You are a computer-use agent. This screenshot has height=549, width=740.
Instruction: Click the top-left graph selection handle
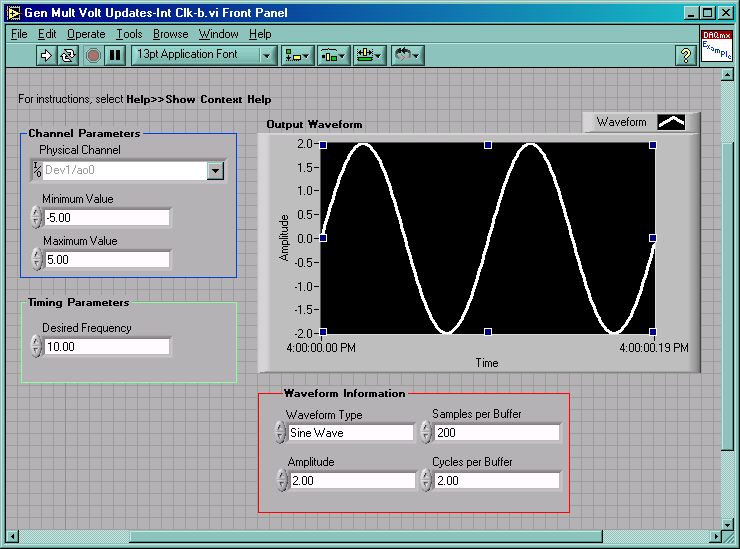323,145
